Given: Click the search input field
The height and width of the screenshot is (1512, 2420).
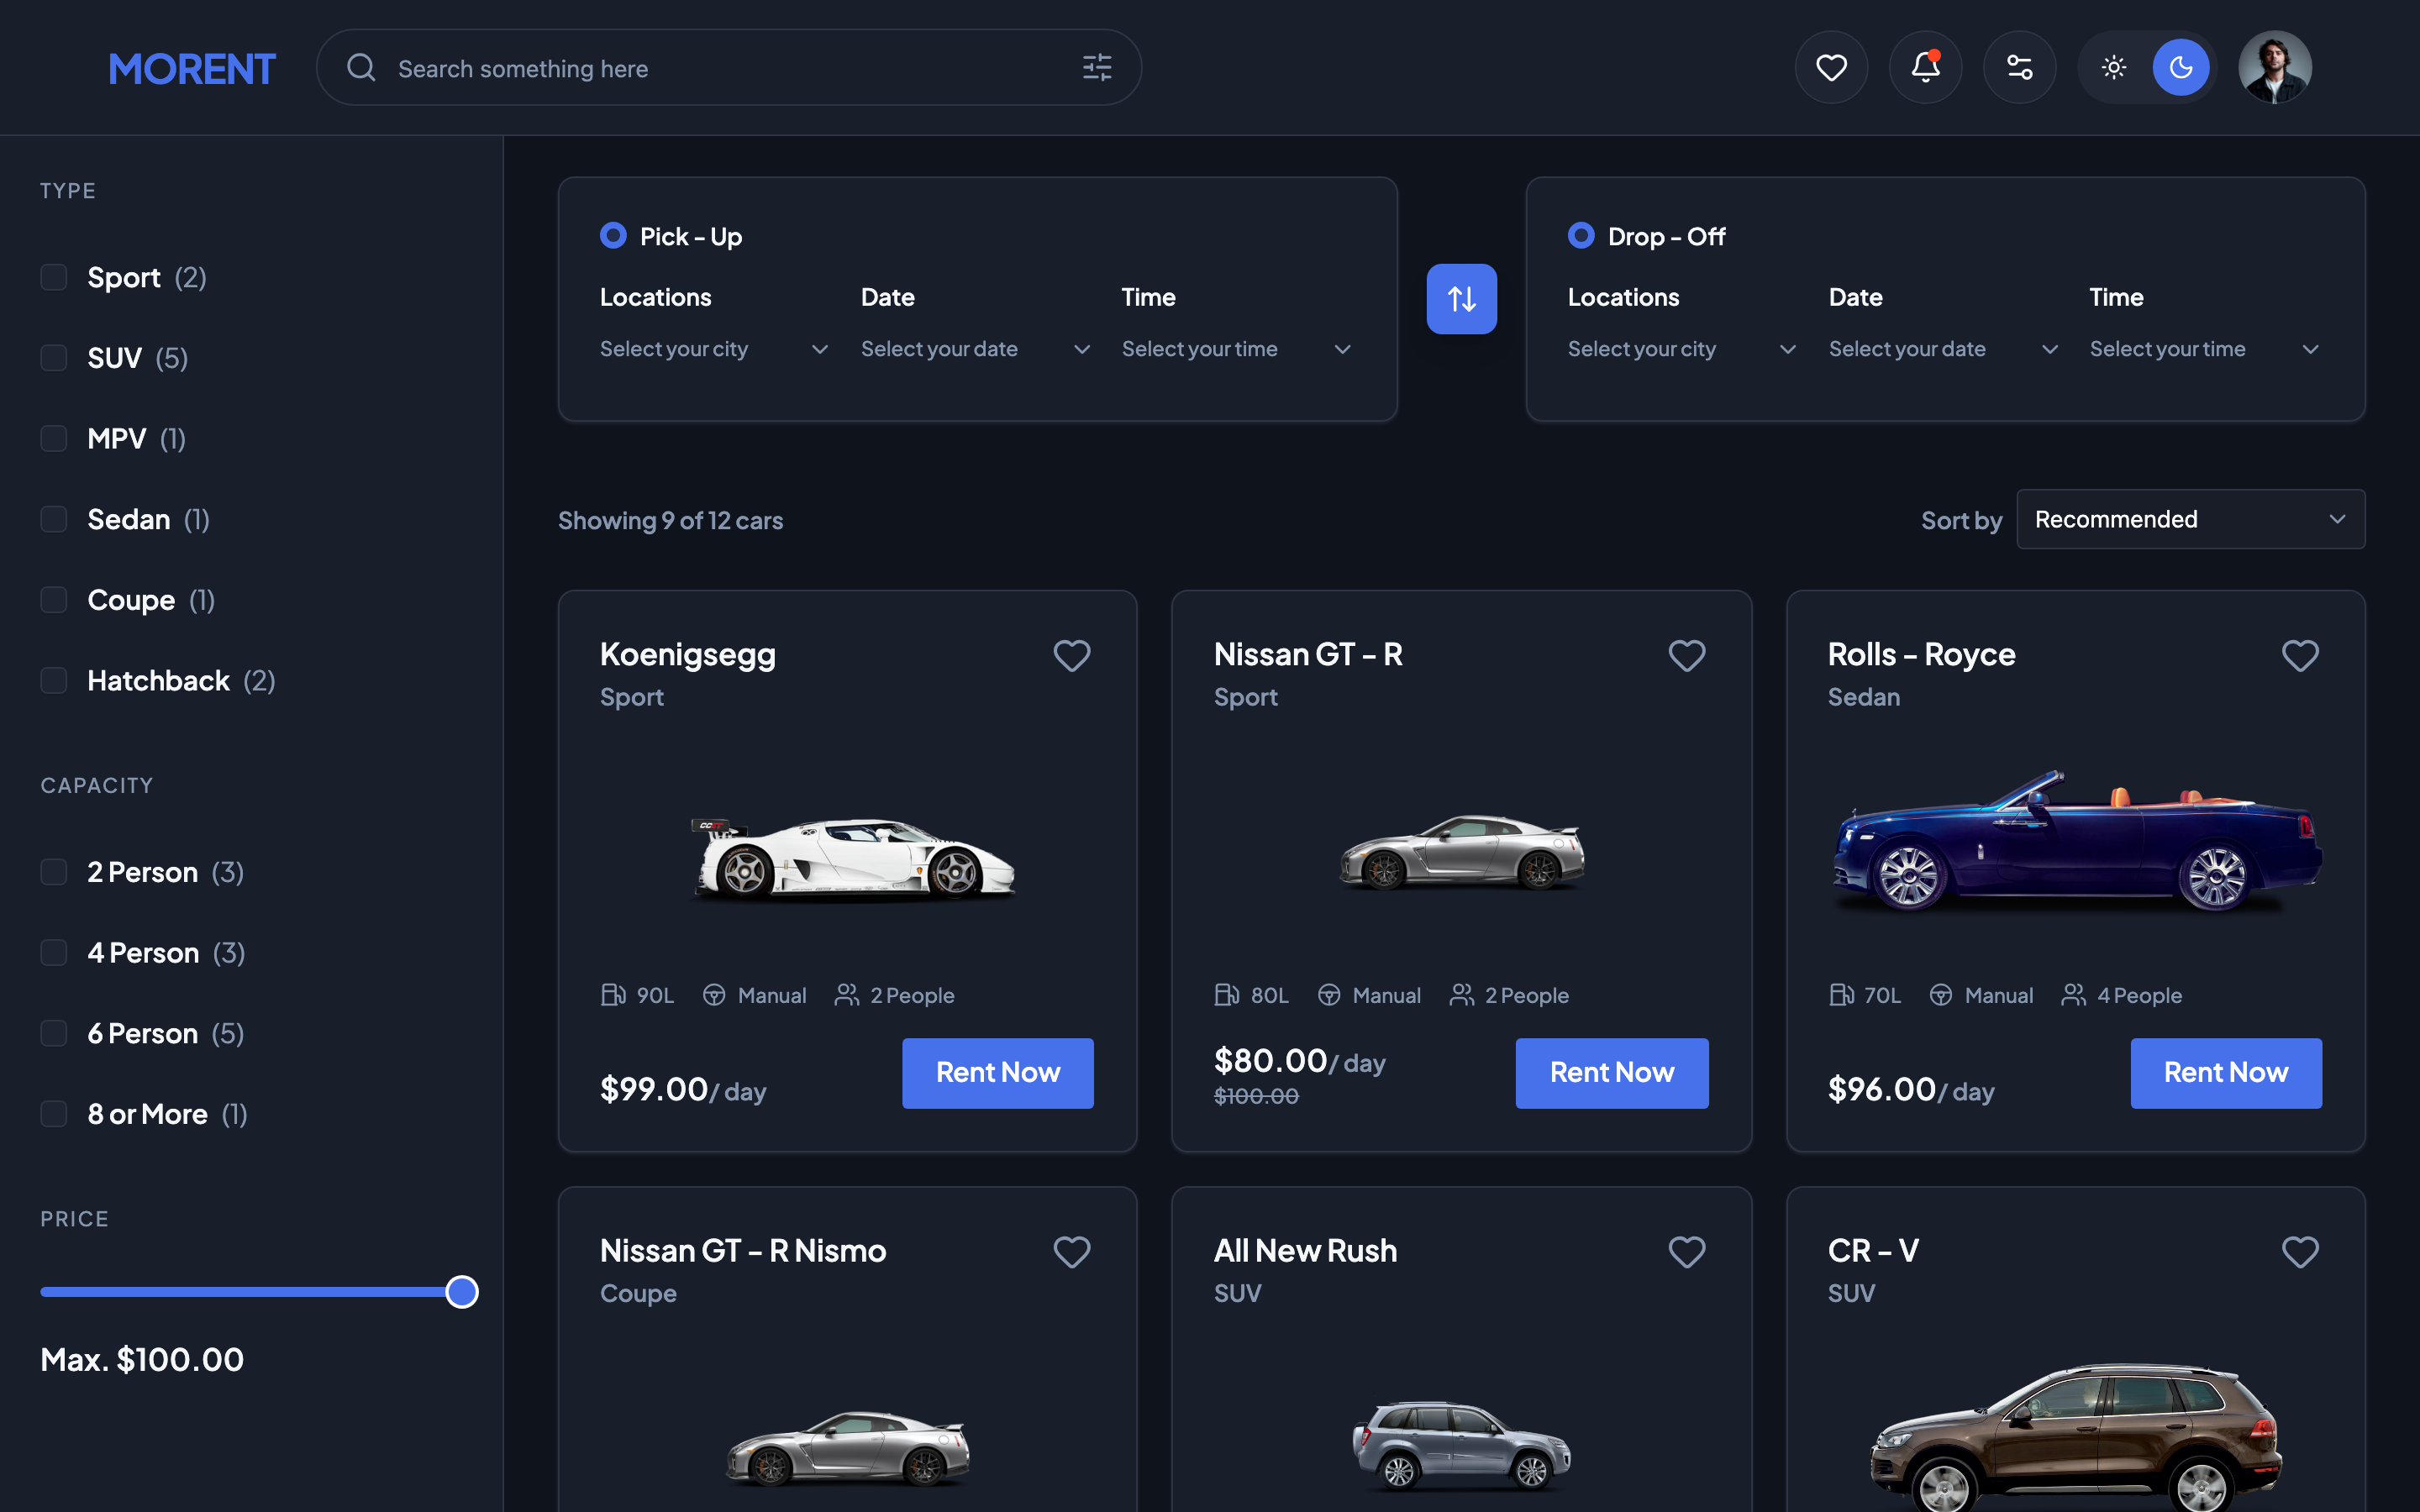Looking at the screenshot, I should pos(729,68).
